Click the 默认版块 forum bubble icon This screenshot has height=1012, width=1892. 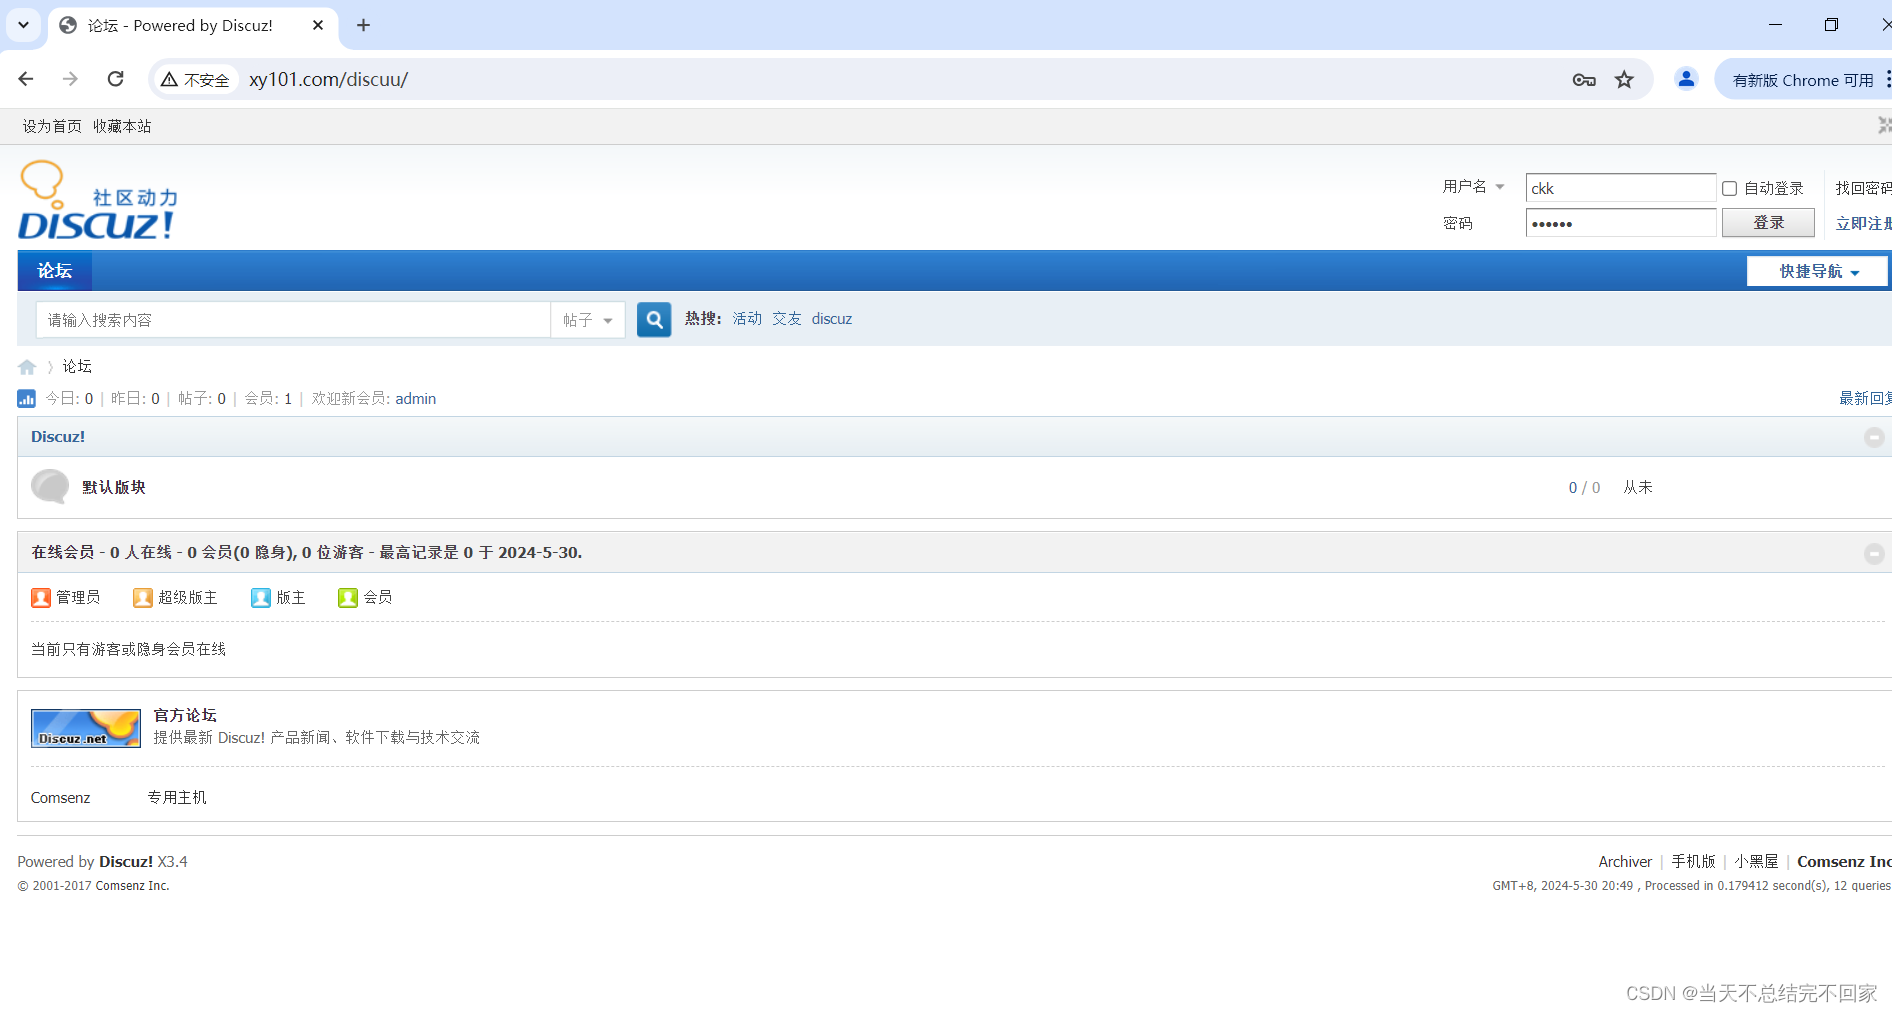pos(50,487)
